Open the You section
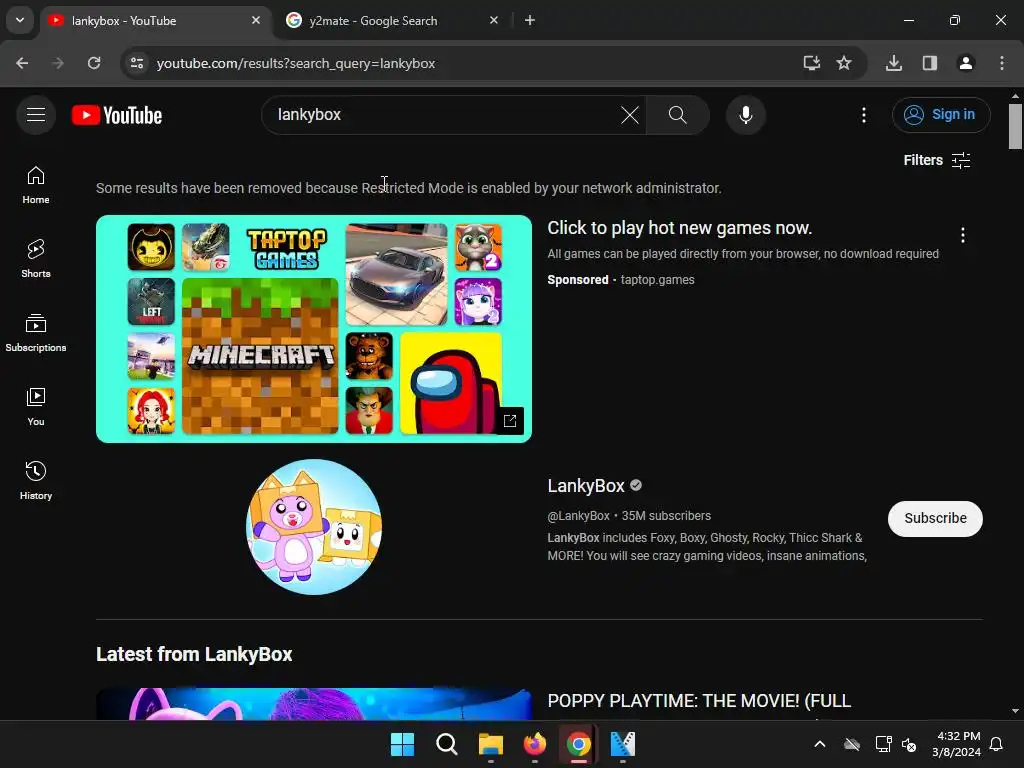 [x=36, y=406]
